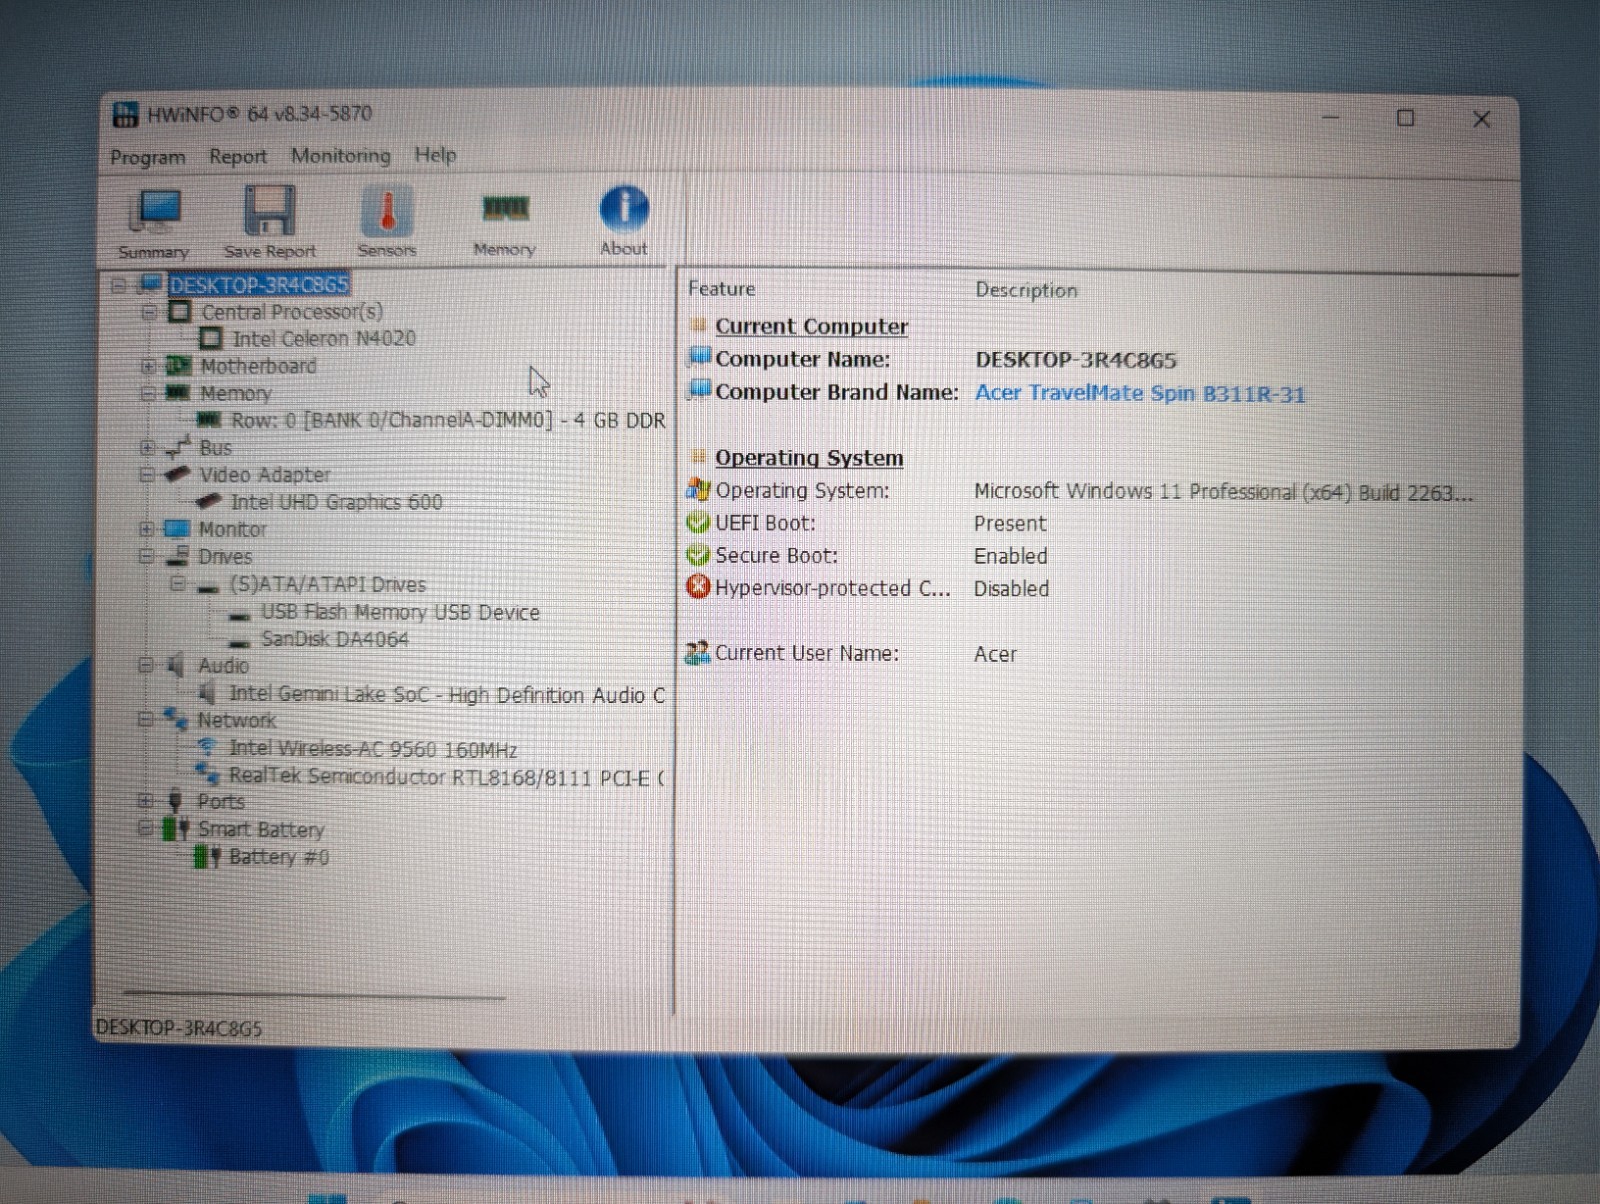Click the Hypervisor-protected red cross icon
Viewport: 1600px width, 1204px height.
pyautogui.click(x=698, y=587)
